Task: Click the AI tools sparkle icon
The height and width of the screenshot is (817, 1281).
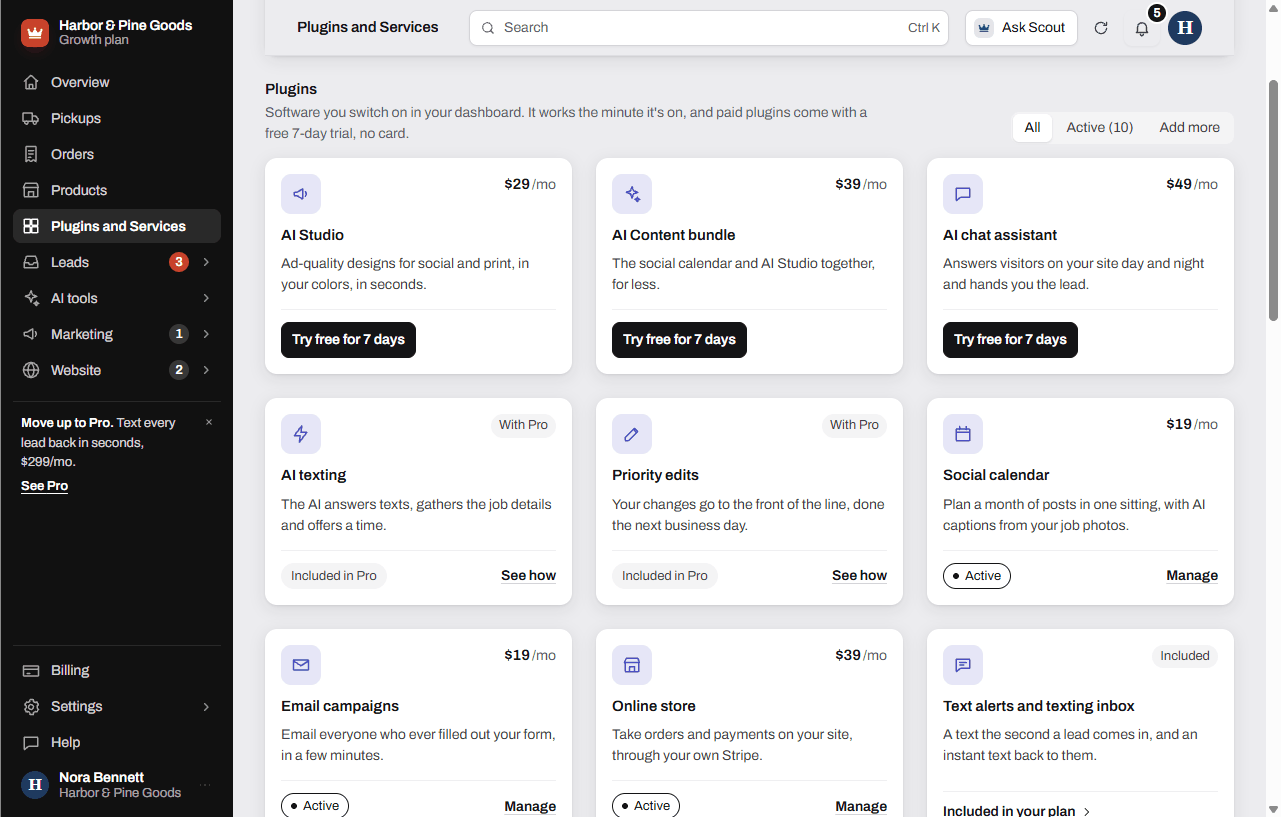Action: click(31, 298)
